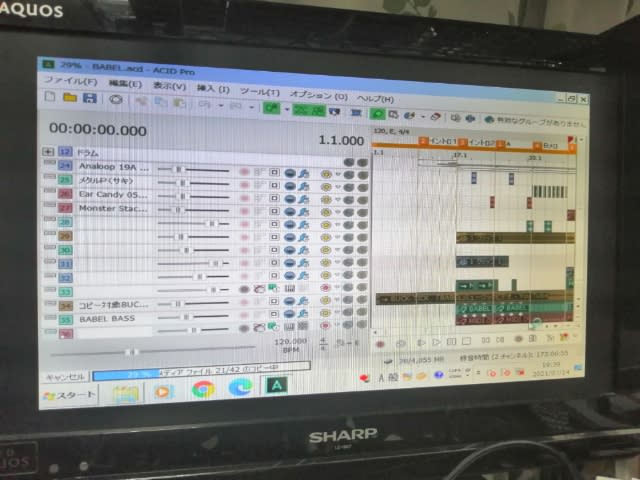Mute the Analoop 19A track
This screenshot has height=480, width=640.
[x=349, y=175]
